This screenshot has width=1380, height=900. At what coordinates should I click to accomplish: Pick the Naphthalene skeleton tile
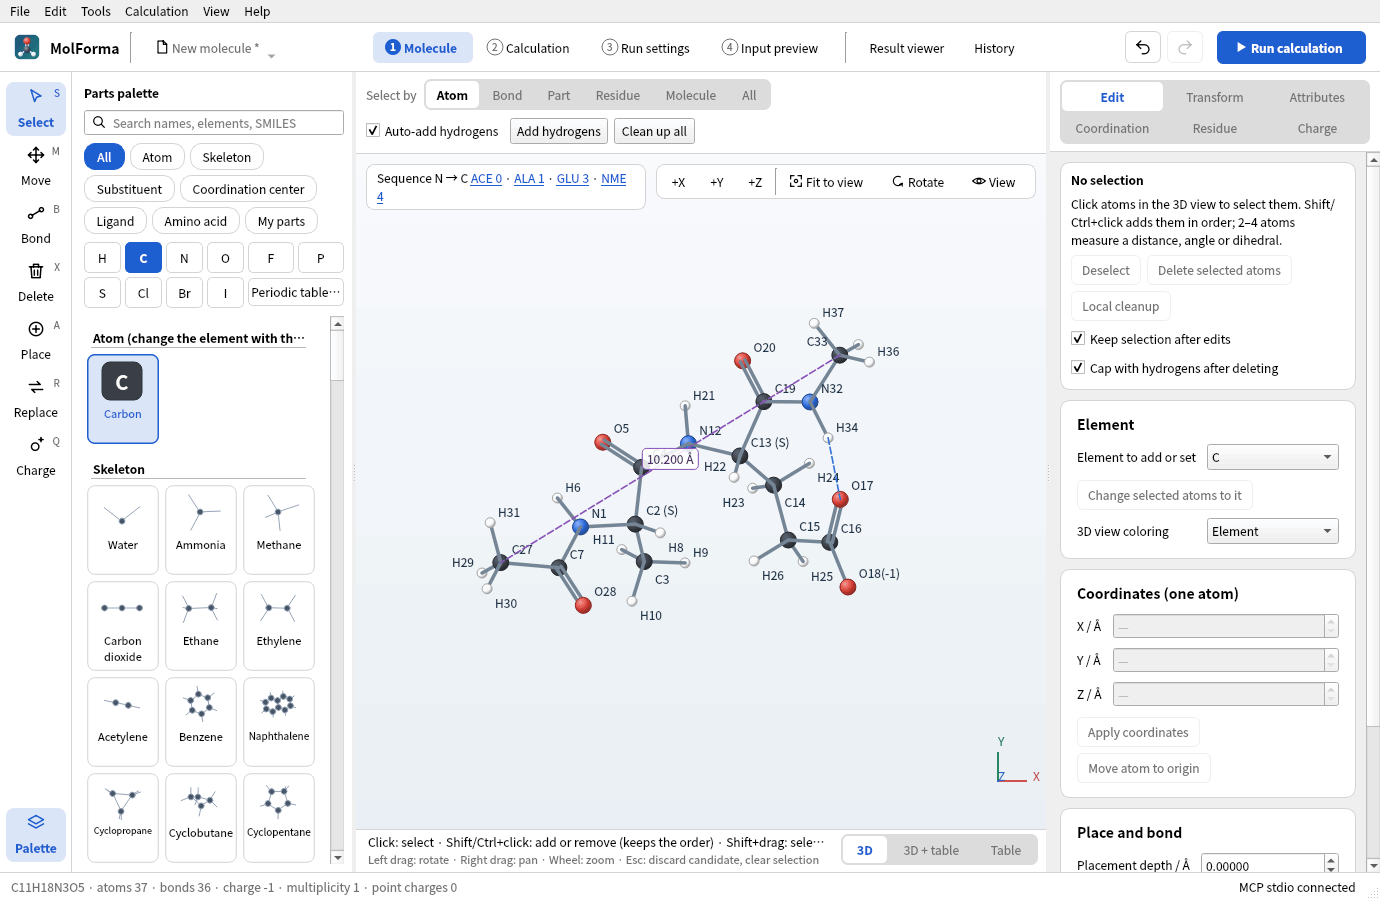point(279,722)
